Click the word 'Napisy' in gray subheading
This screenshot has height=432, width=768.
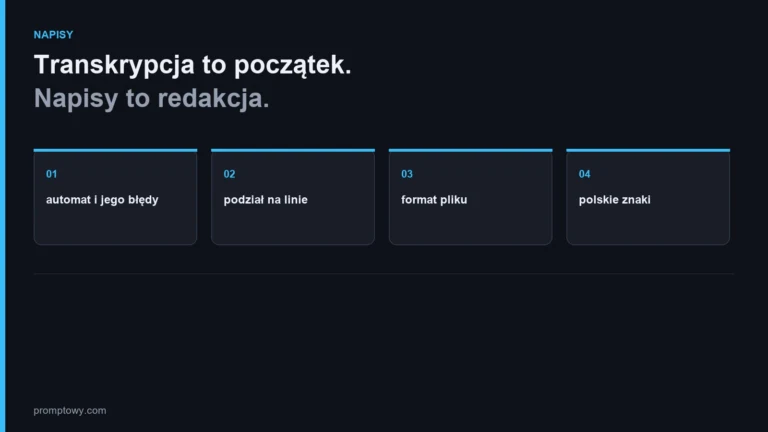tap(76, 99)
